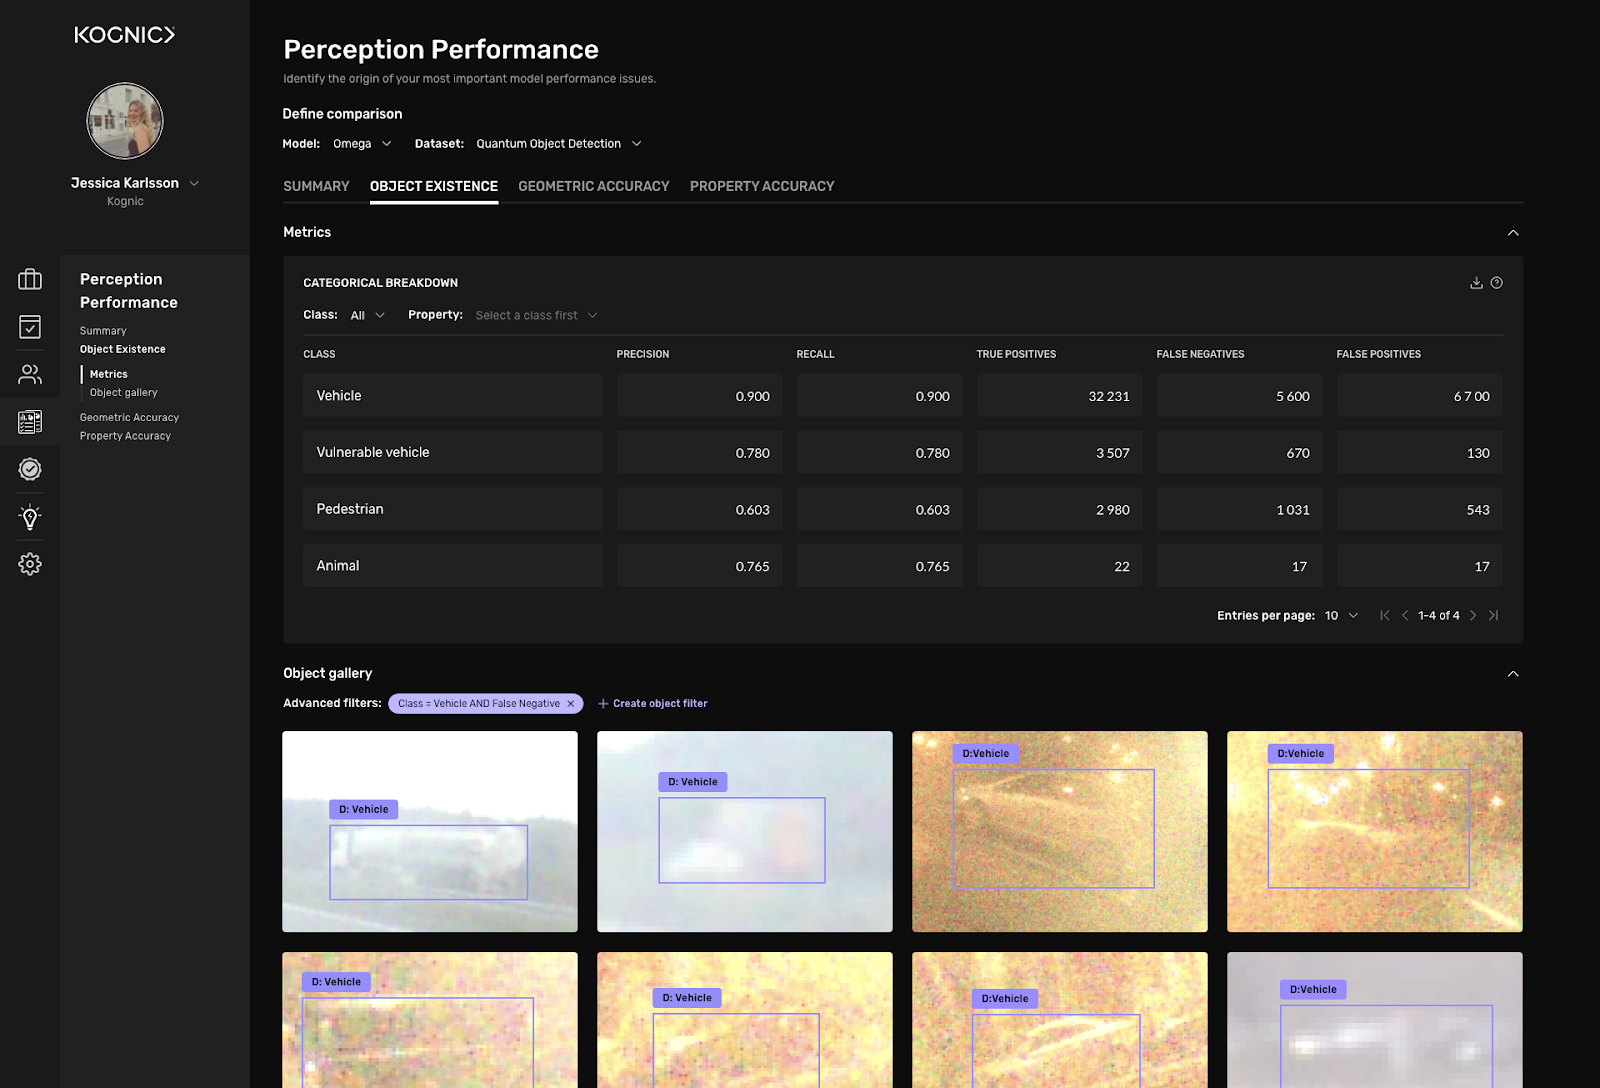Remove the Class = Vehicle filter chip

point(571,704)
